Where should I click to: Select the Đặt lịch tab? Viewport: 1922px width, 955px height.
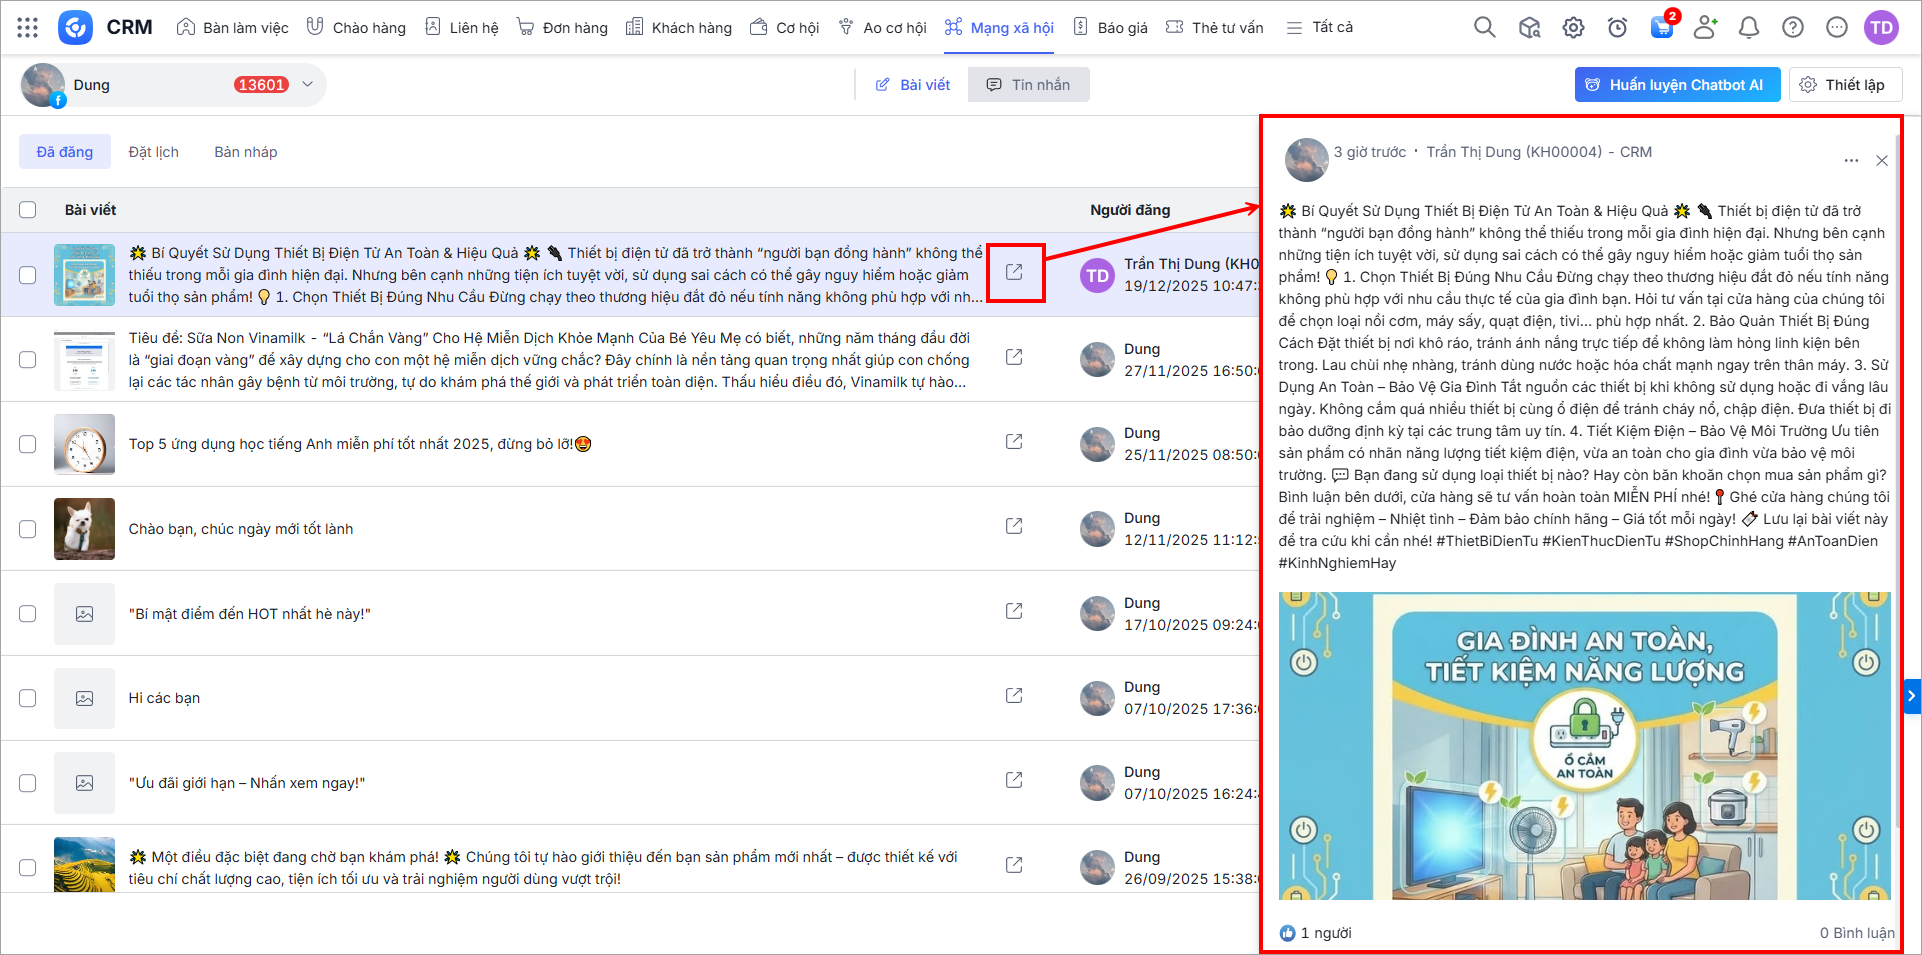[x=154, y=152]
